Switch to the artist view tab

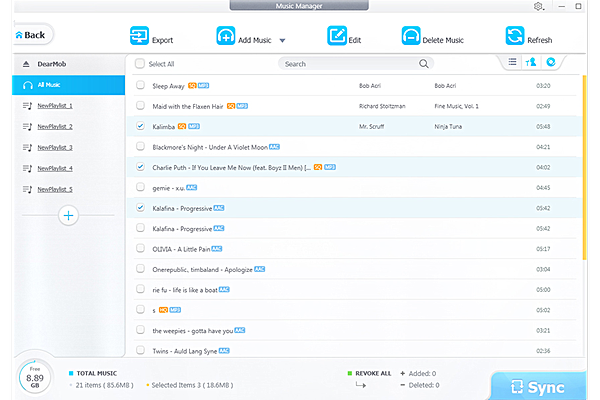531,63
